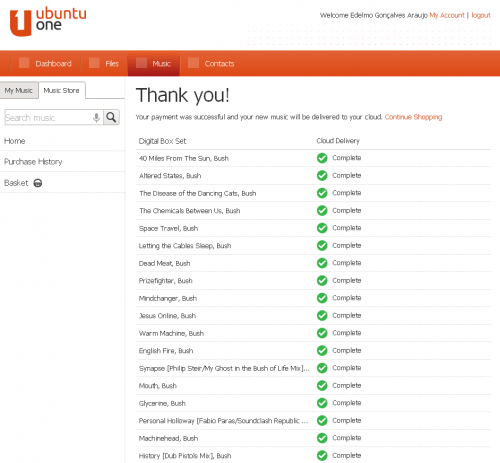Image resolution: width=500 pixels, height=463 pixels.
Task: Click green check for Machinehead
Action: tap(322, 438)
